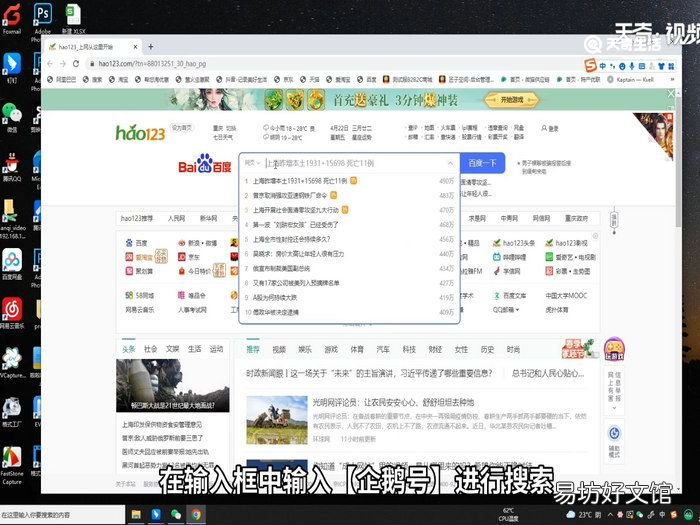Open the 光明网评论员 article thumbnail image
The width and height of the screenshot is (700, 525).
pyautogui.click(x=277, y=420)
